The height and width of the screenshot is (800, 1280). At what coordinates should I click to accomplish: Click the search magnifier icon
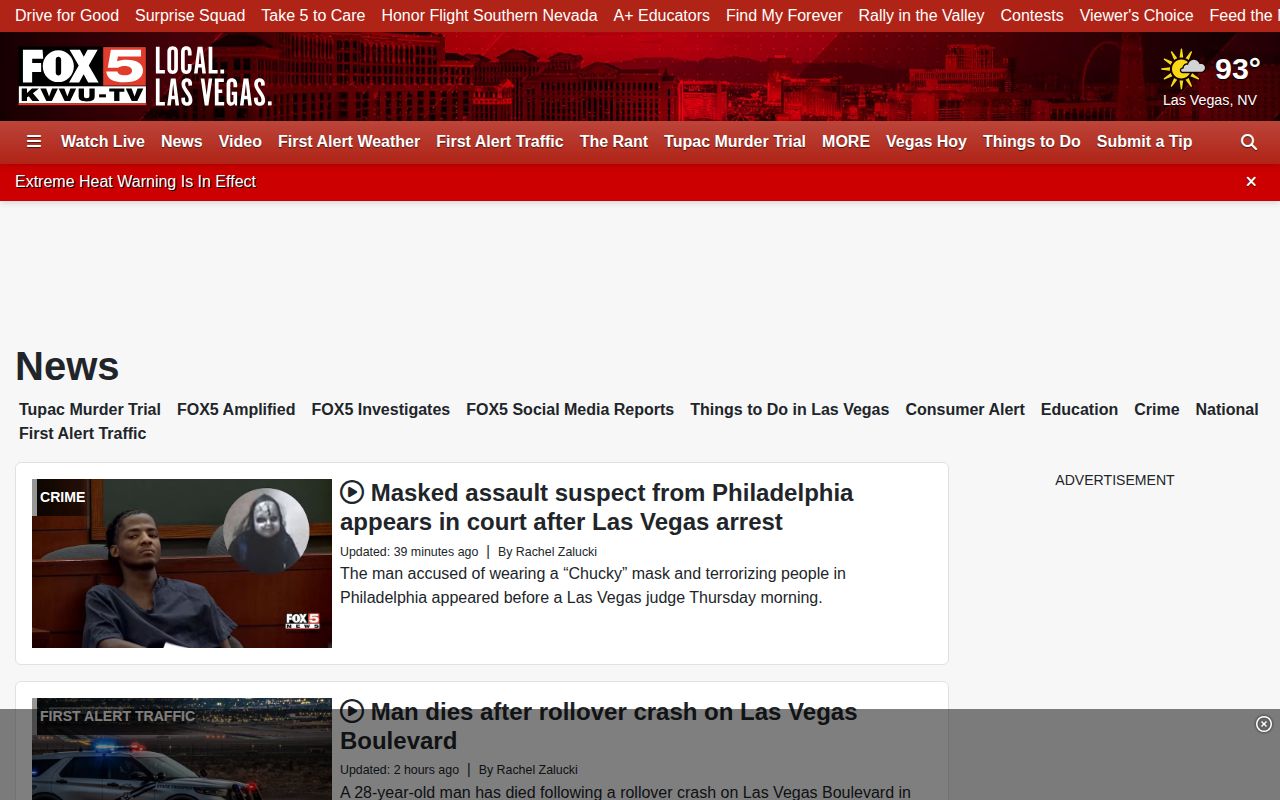pyautogui.click(x=1249, y=142)
